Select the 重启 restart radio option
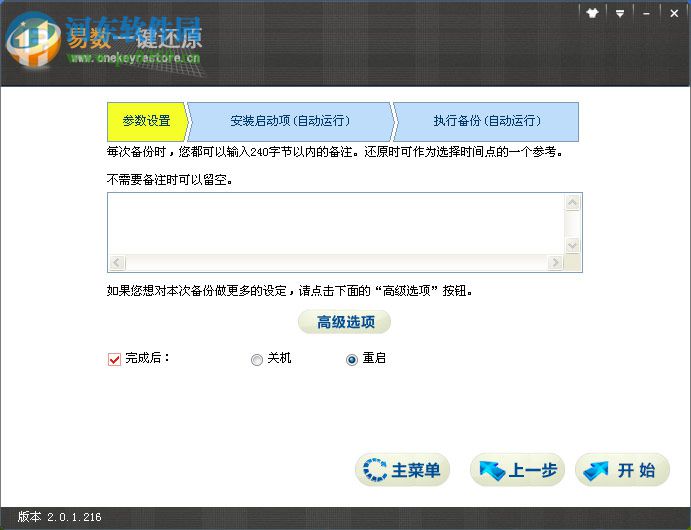Screen dimensions: 691x530 point(352,360)
